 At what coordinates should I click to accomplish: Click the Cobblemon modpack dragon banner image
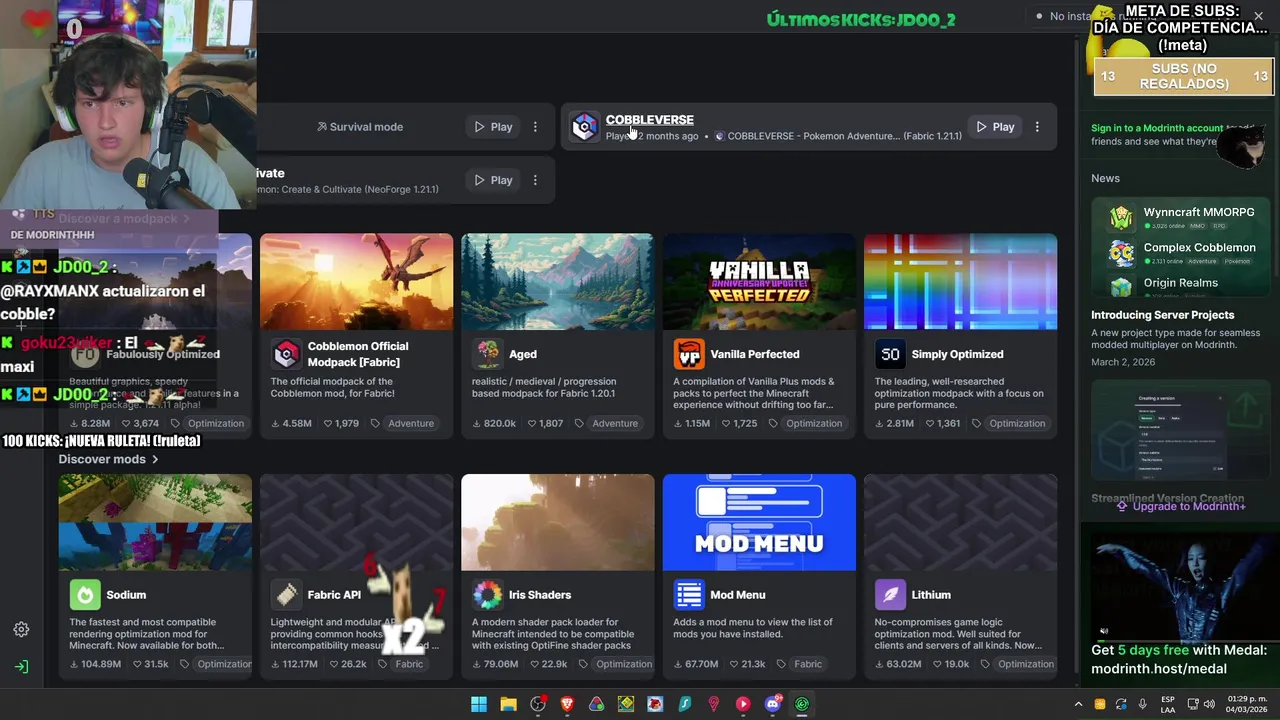coord(356,282)
